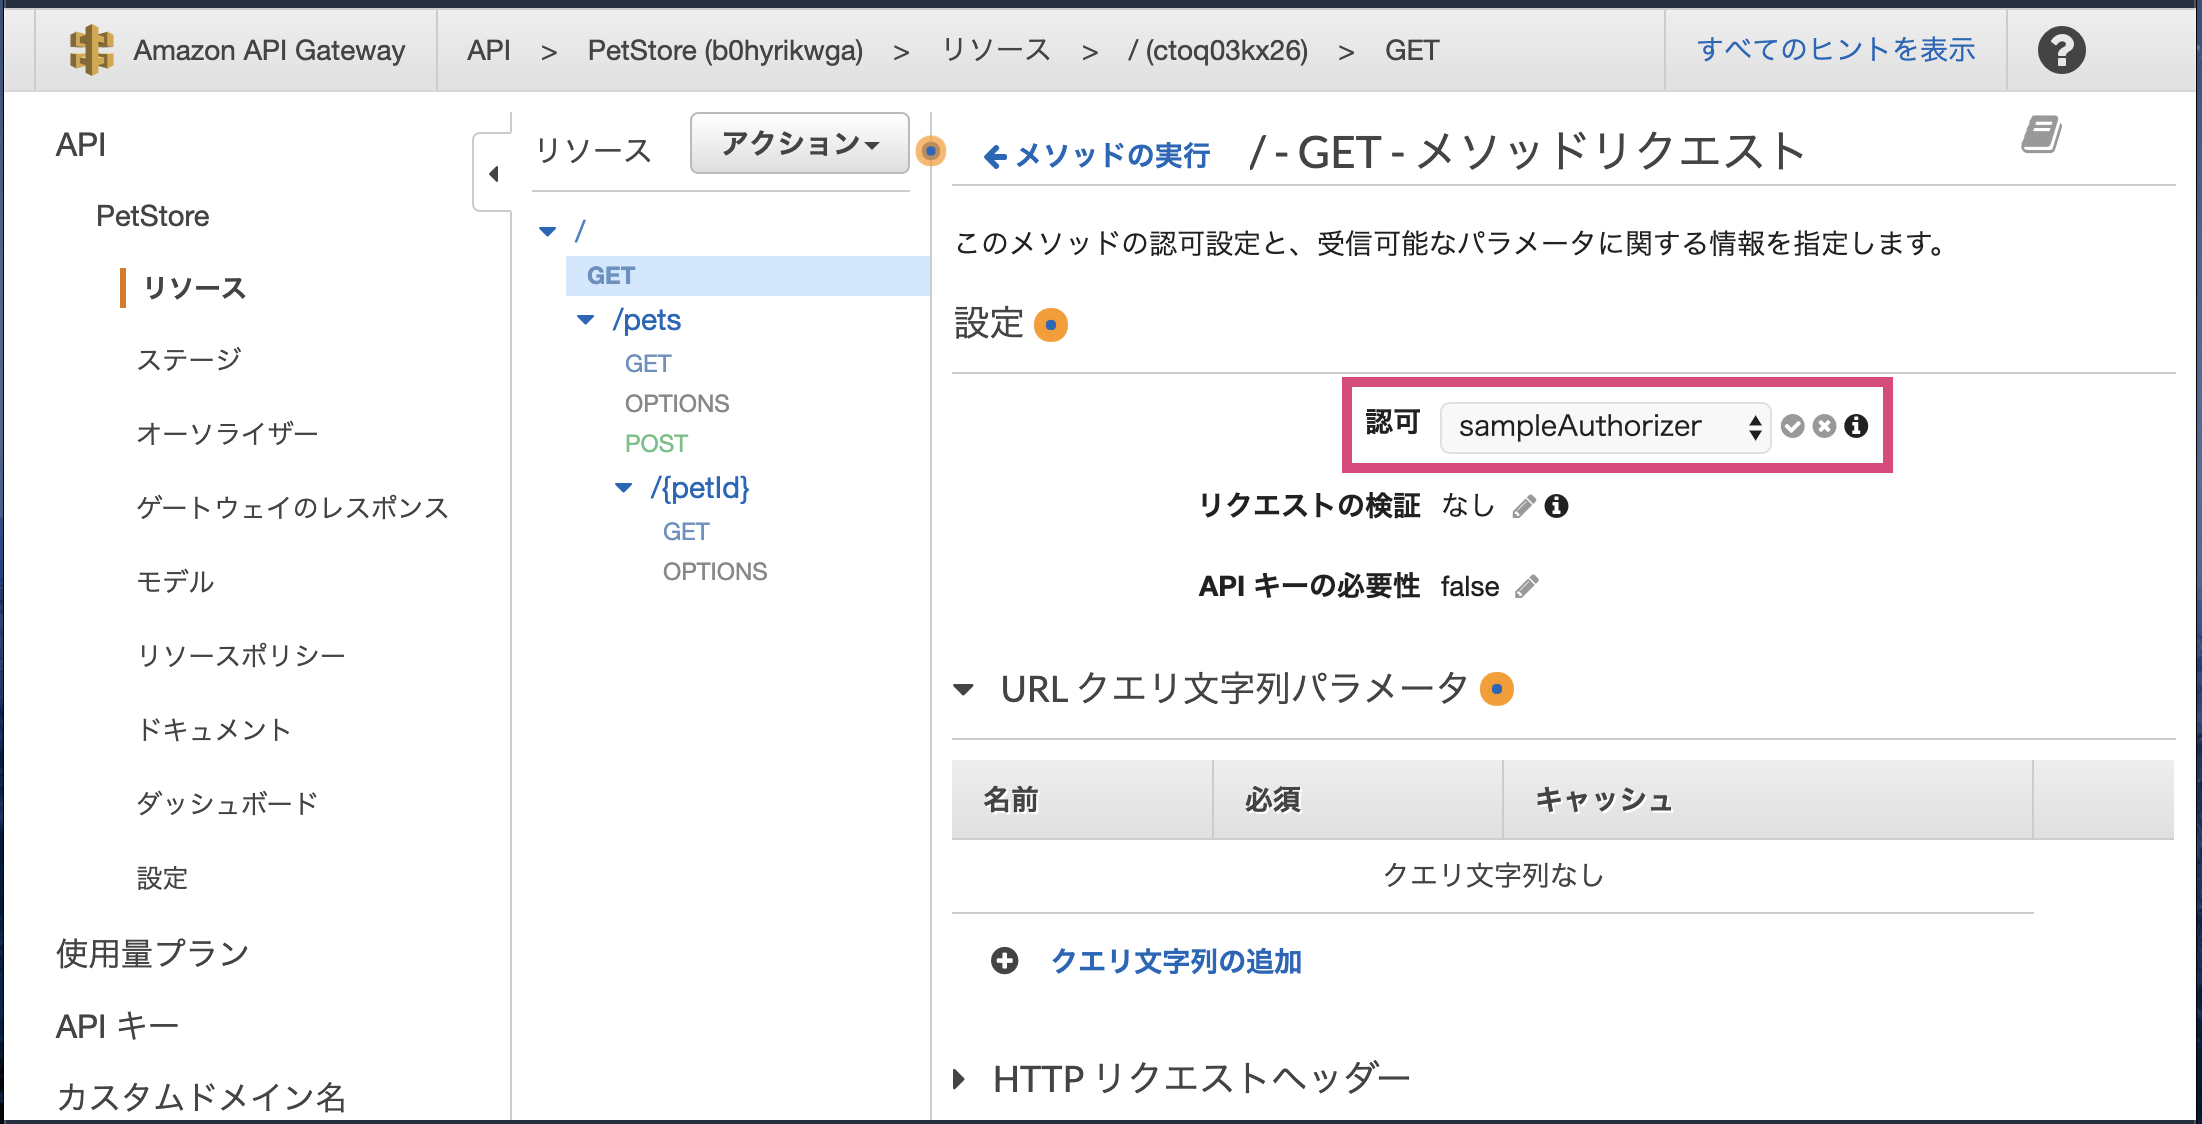The image size is (2202, 1124).
Task: Click hint dot next to 設定 heading
Action: click(1050, 325)
